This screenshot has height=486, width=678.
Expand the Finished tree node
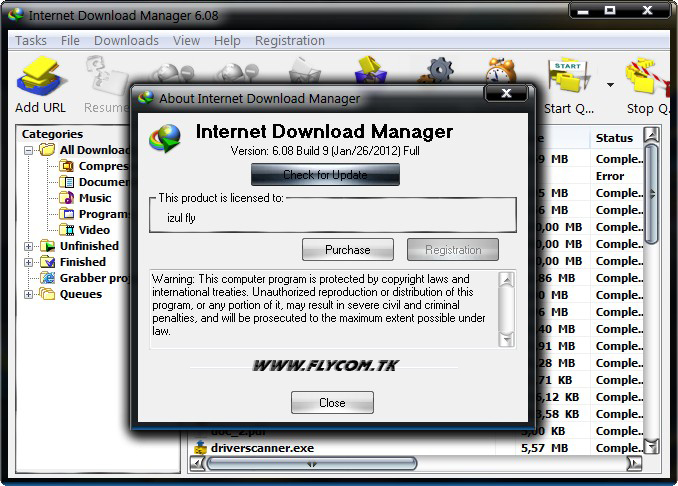tap(29, 262)
